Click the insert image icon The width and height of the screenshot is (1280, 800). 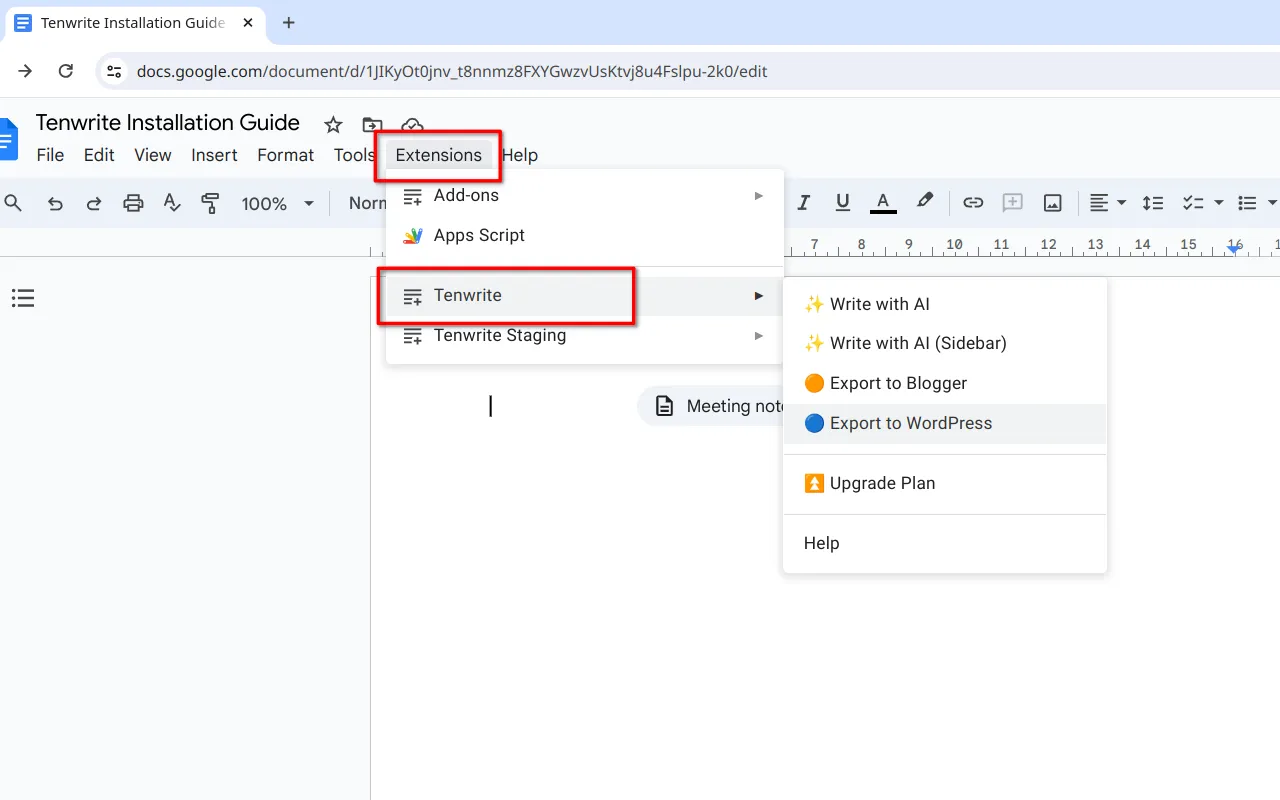coord(1052,203)
